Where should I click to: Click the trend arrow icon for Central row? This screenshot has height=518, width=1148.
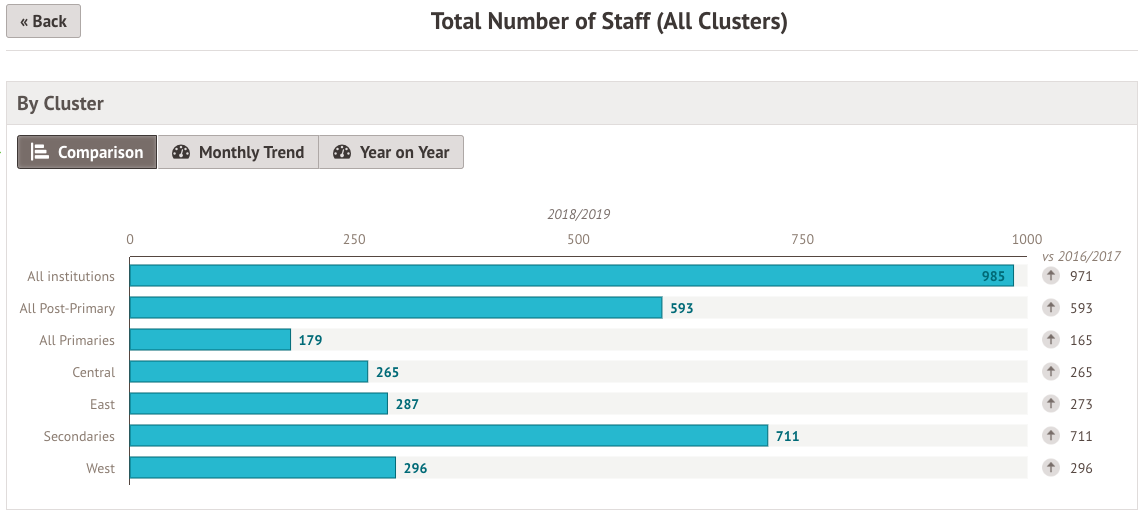(x=1050, y=372)
